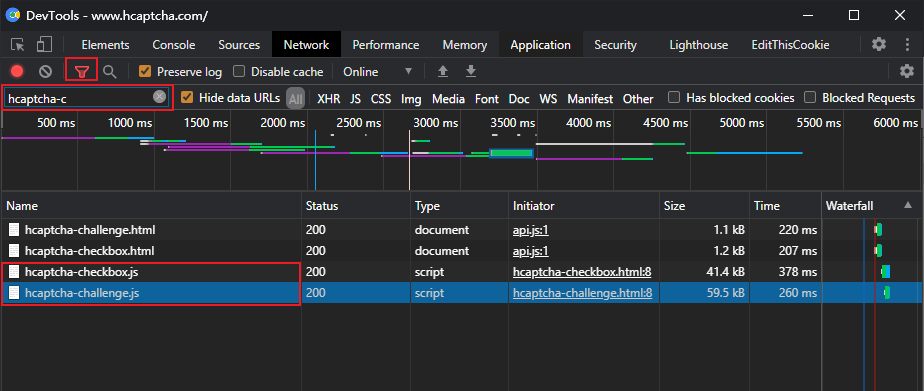924x391 pixels.
Task: Open Network settings gear icon
Action: pyautogui.click(x=907, y=72)
